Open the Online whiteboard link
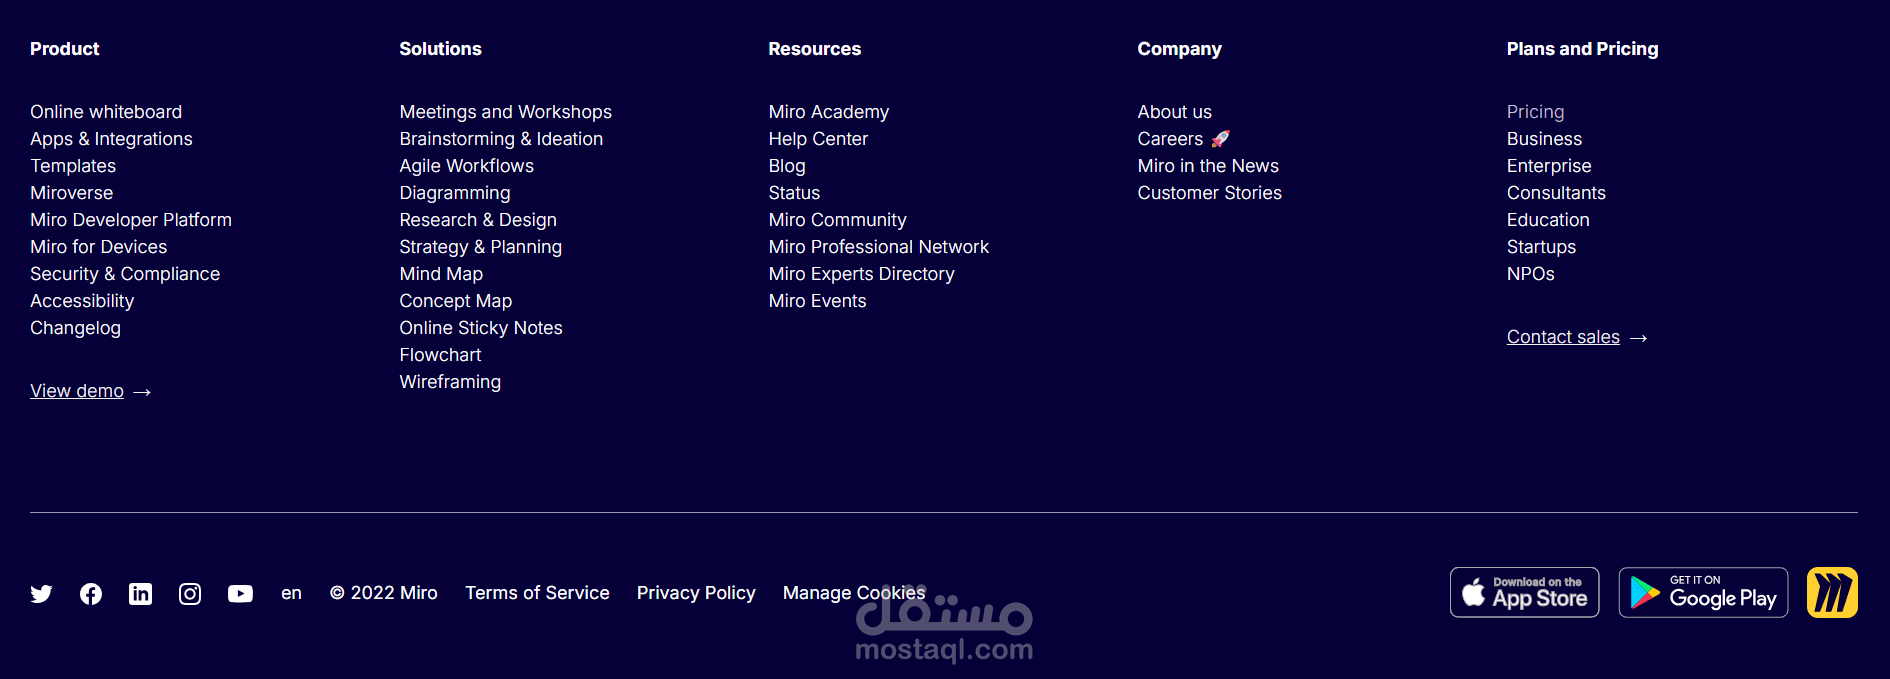This screenshot has height=679, width=1890. pyautogui.click(x=106, y=112)
